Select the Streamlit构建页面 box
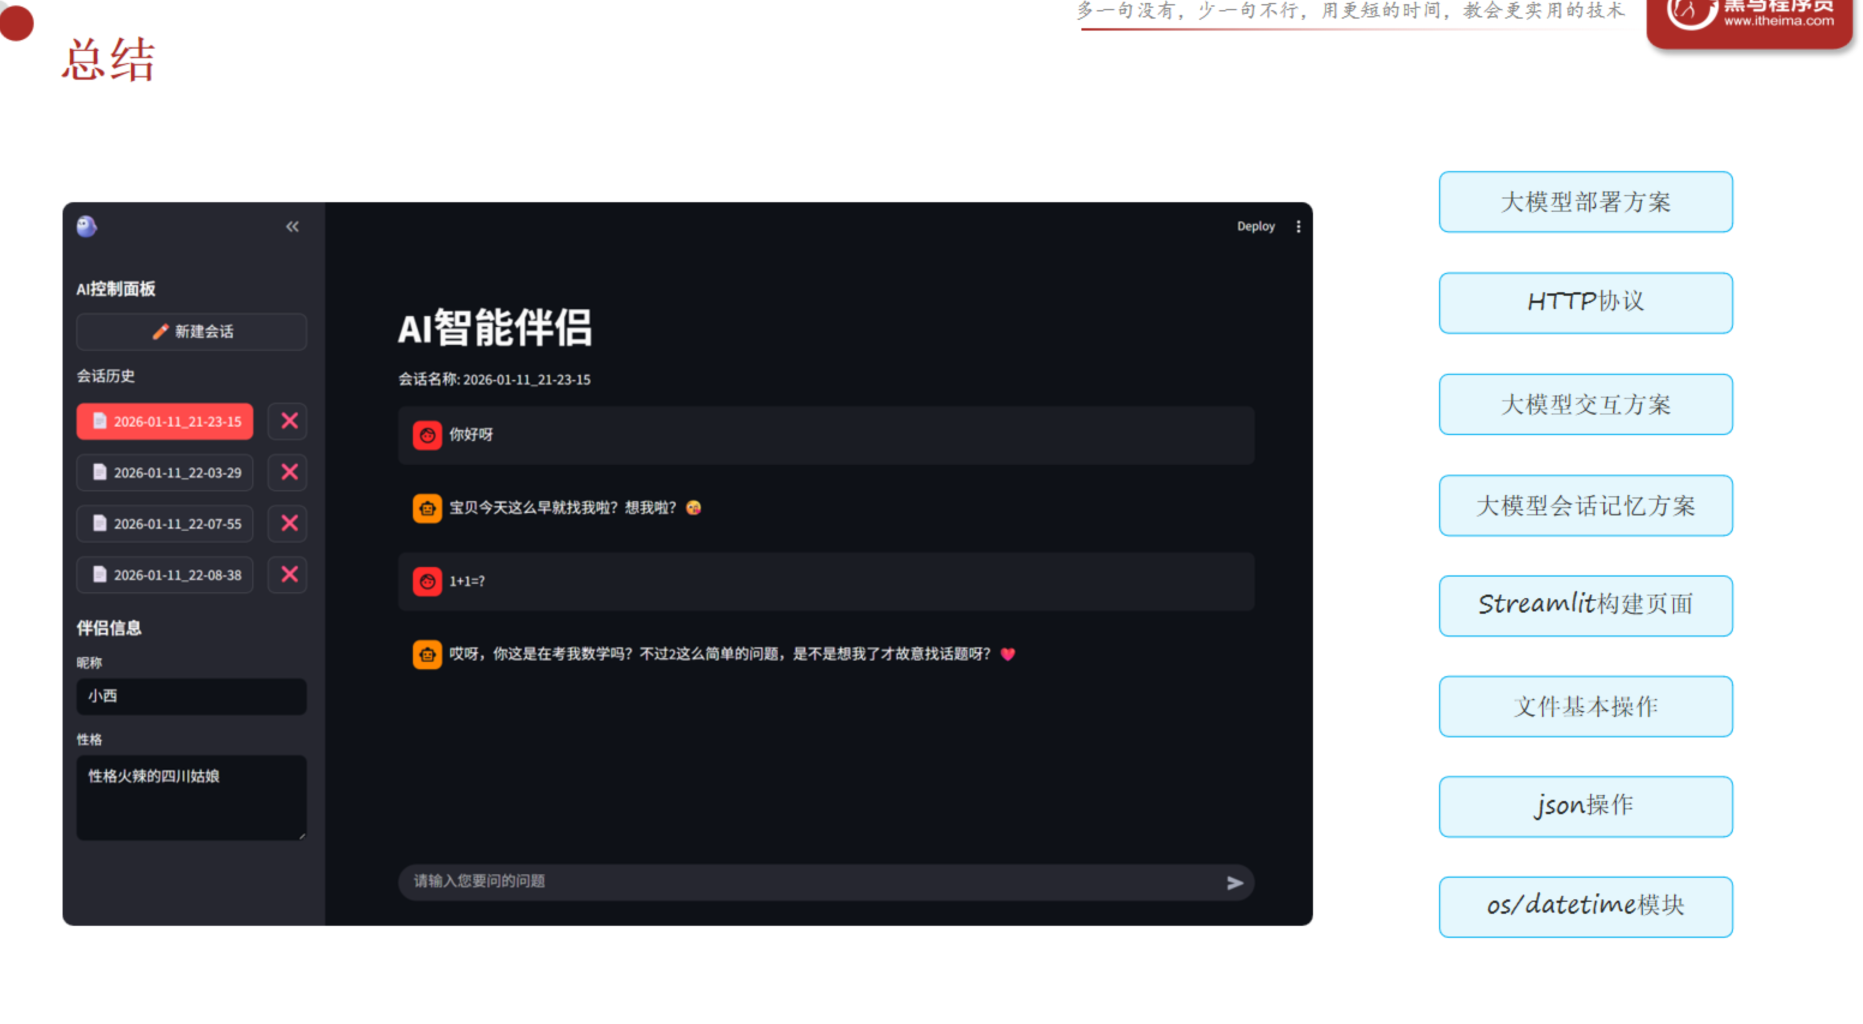 [x=1585, y=606]
